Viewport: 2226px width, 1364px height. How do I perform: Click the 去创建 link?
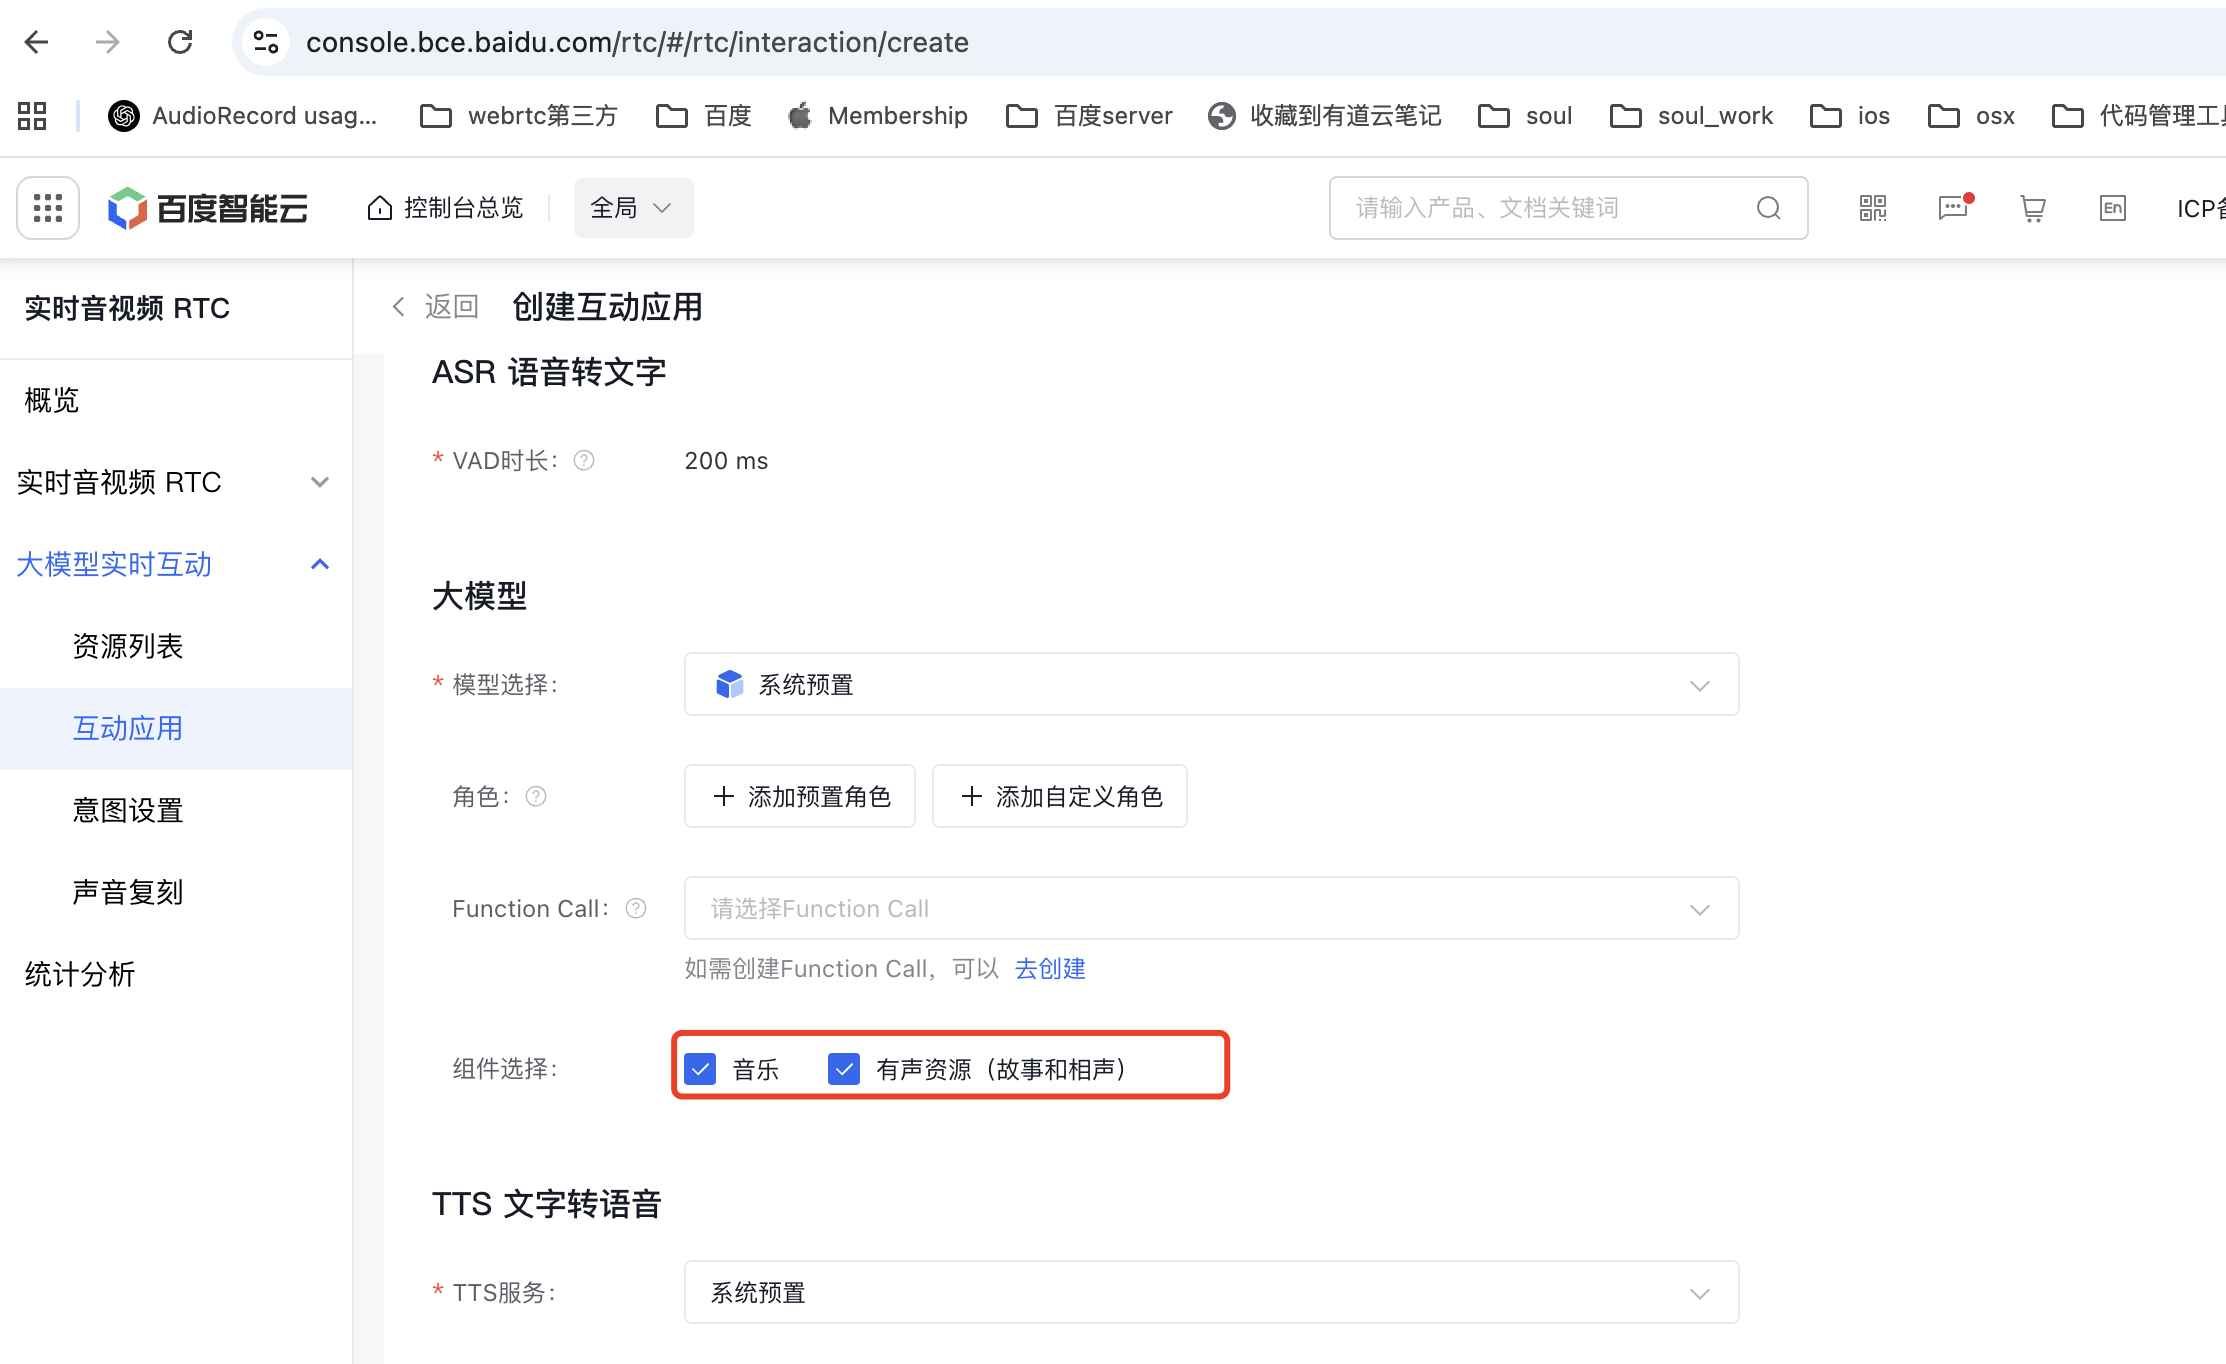coord(1050,968)
